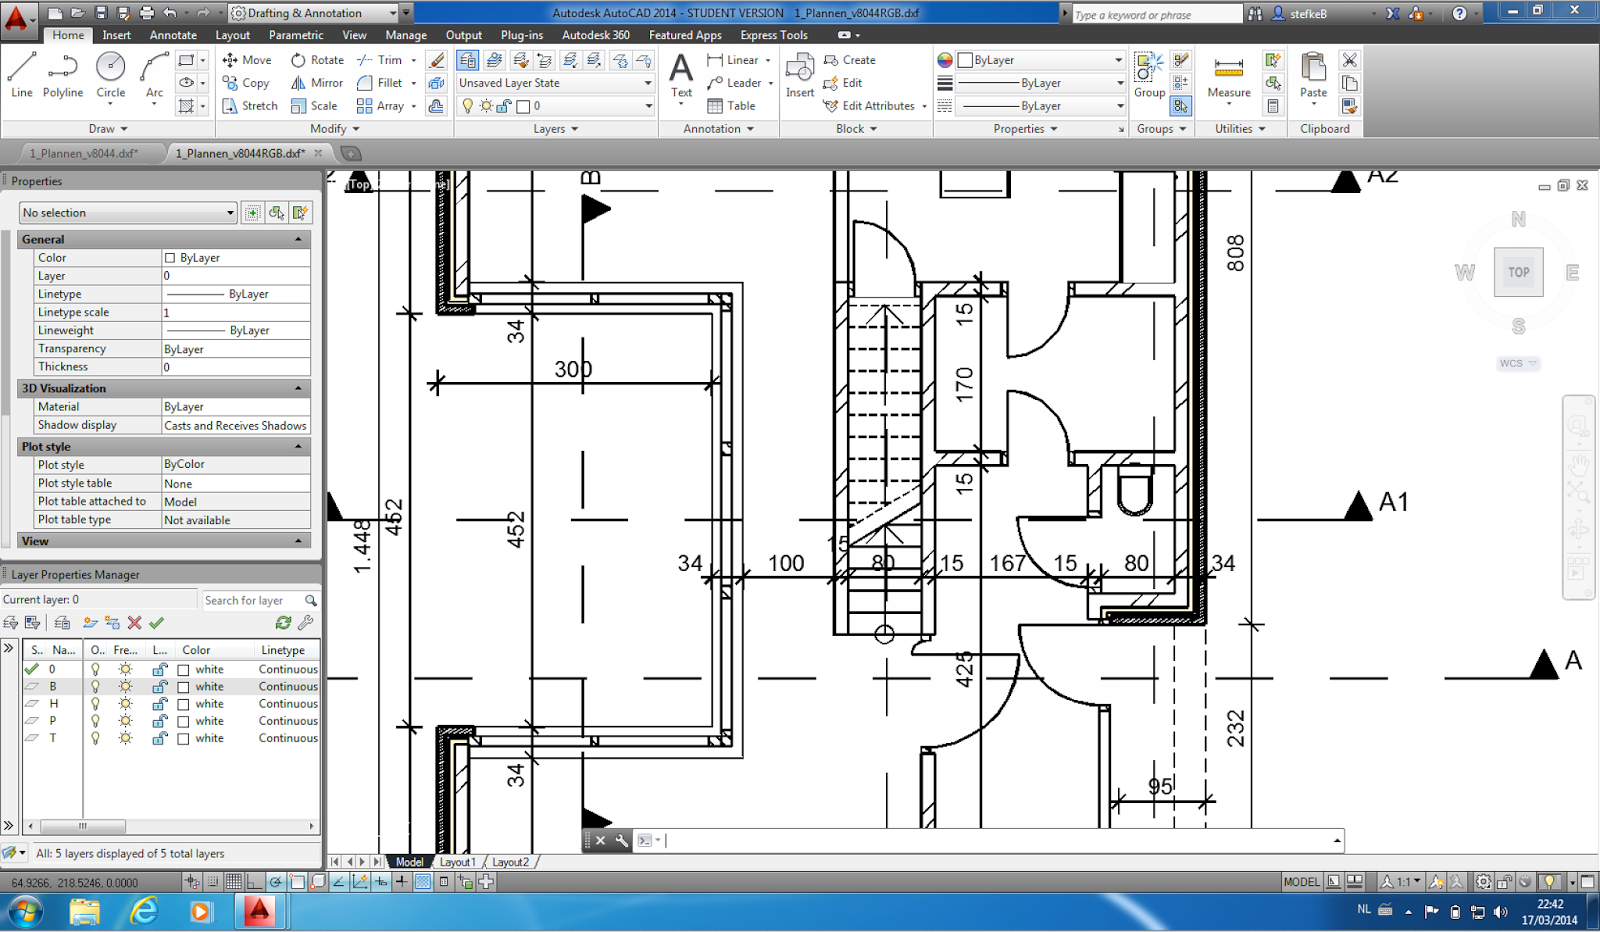Lock layer B with the padlock icon
The width and height of the screenshot is (1600, 932).
[x=160, y=686]
